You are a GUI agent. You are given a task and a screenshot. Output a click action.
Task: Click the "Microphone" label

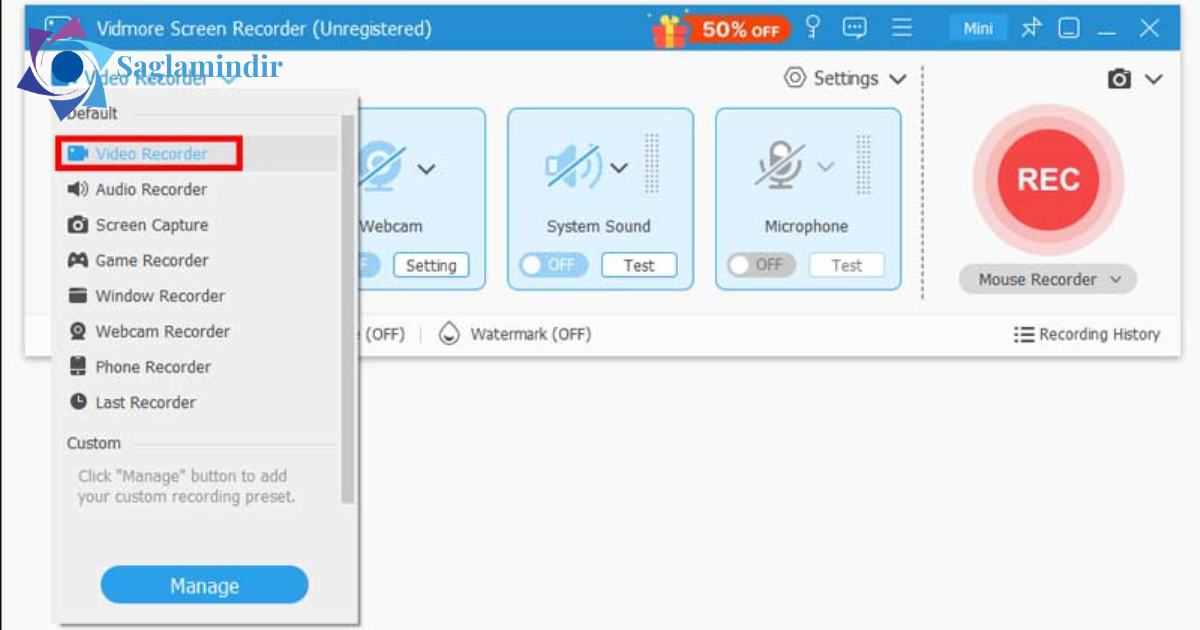click(806, 227)
